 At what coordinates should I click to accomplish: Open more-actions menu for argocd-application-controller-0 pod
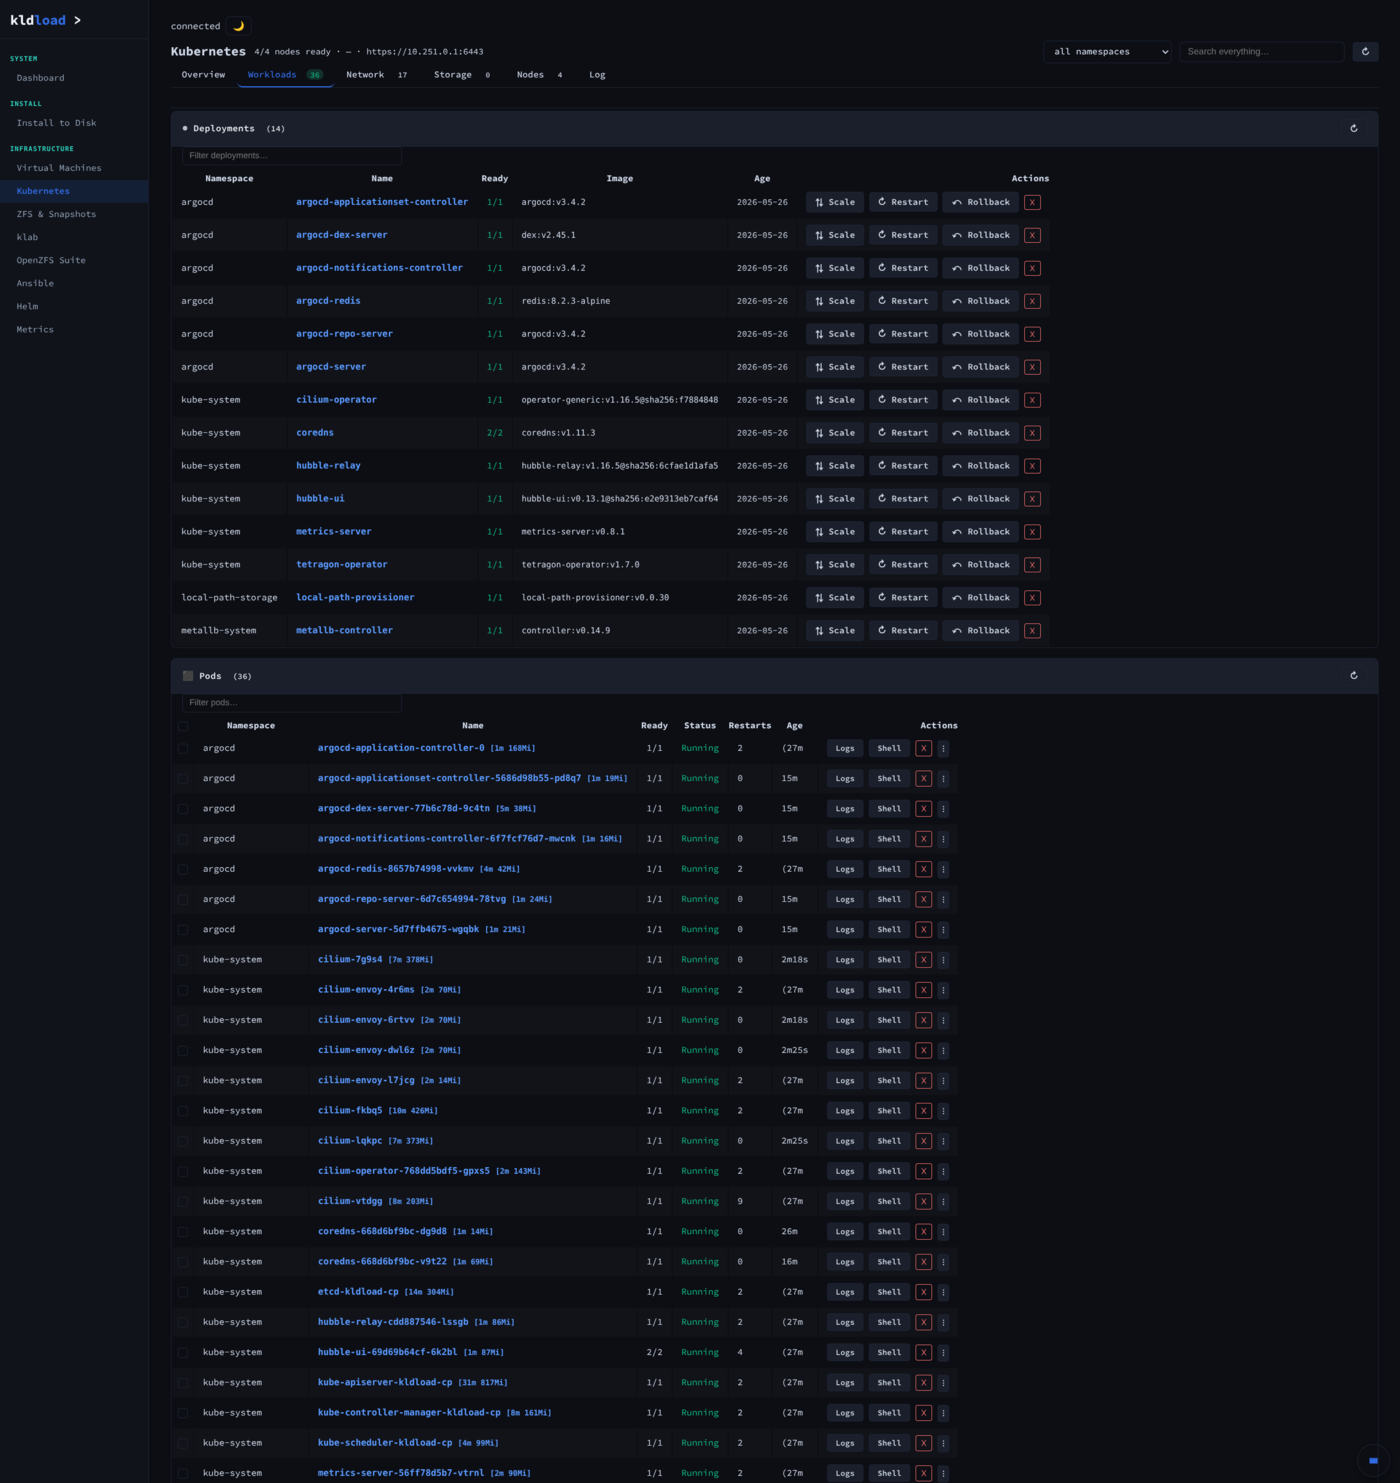click(943, 748)
